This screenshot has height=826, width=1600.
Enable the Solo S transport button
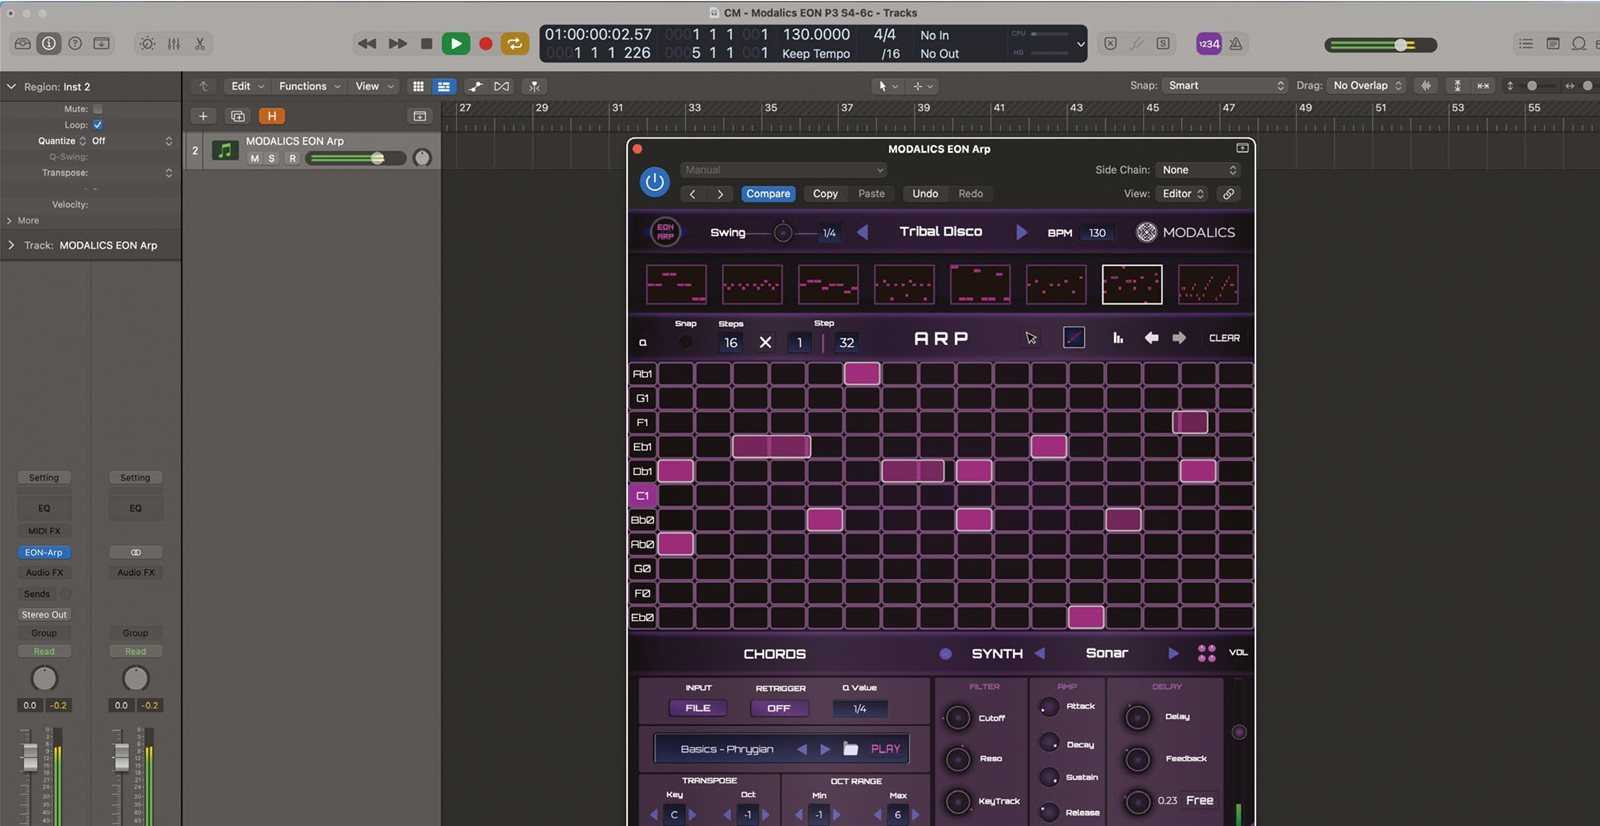pos(1163,44)
